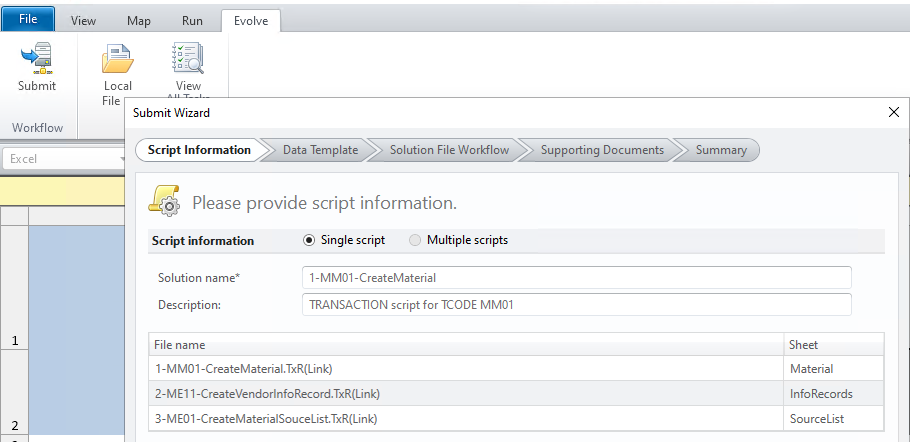Choose the Multiple scripts radio option
This screenshot has width=910, height=442.
(415, 240)
